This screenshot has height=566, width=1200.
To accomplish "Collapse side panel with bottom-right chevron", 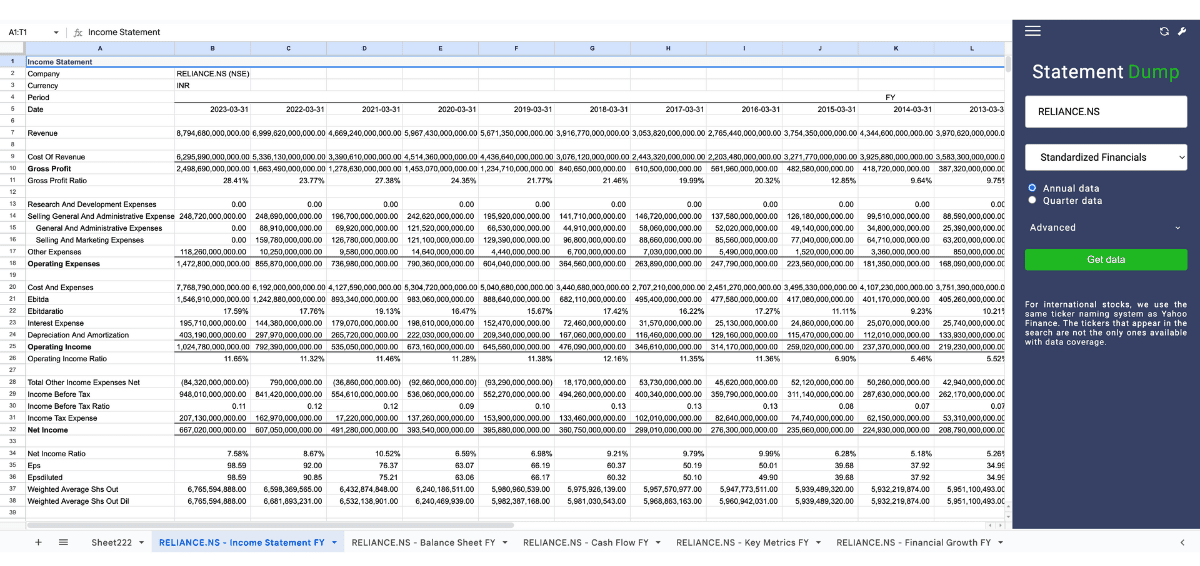I will coord(1181,542).
